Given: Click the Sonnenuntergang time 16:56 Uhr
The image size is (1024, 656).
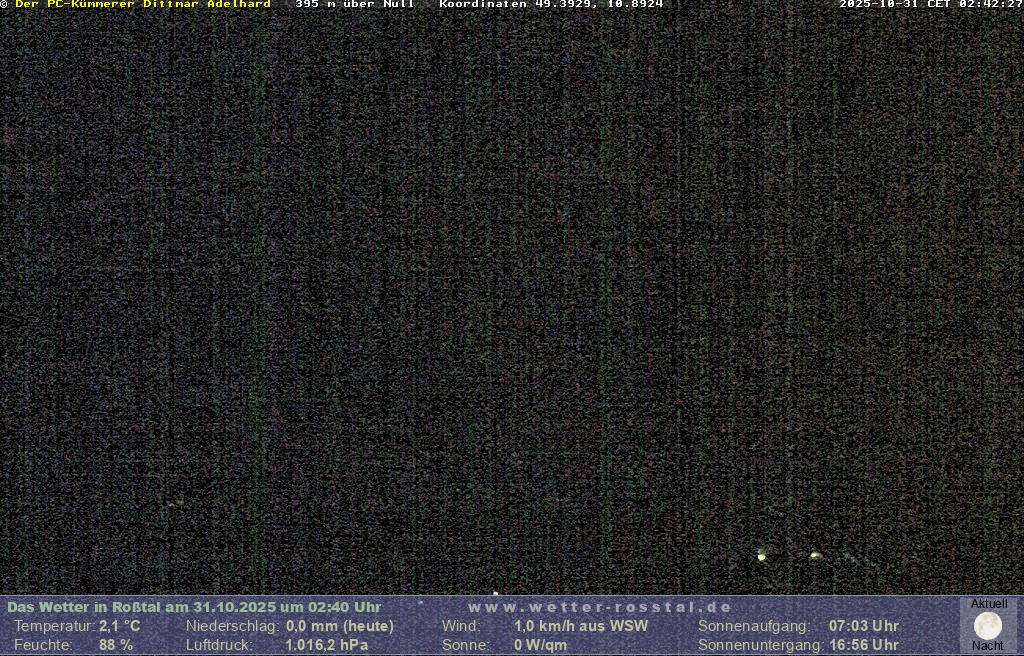Looking at the screenshot, I should pyautogui.click(x=863, y=645).
